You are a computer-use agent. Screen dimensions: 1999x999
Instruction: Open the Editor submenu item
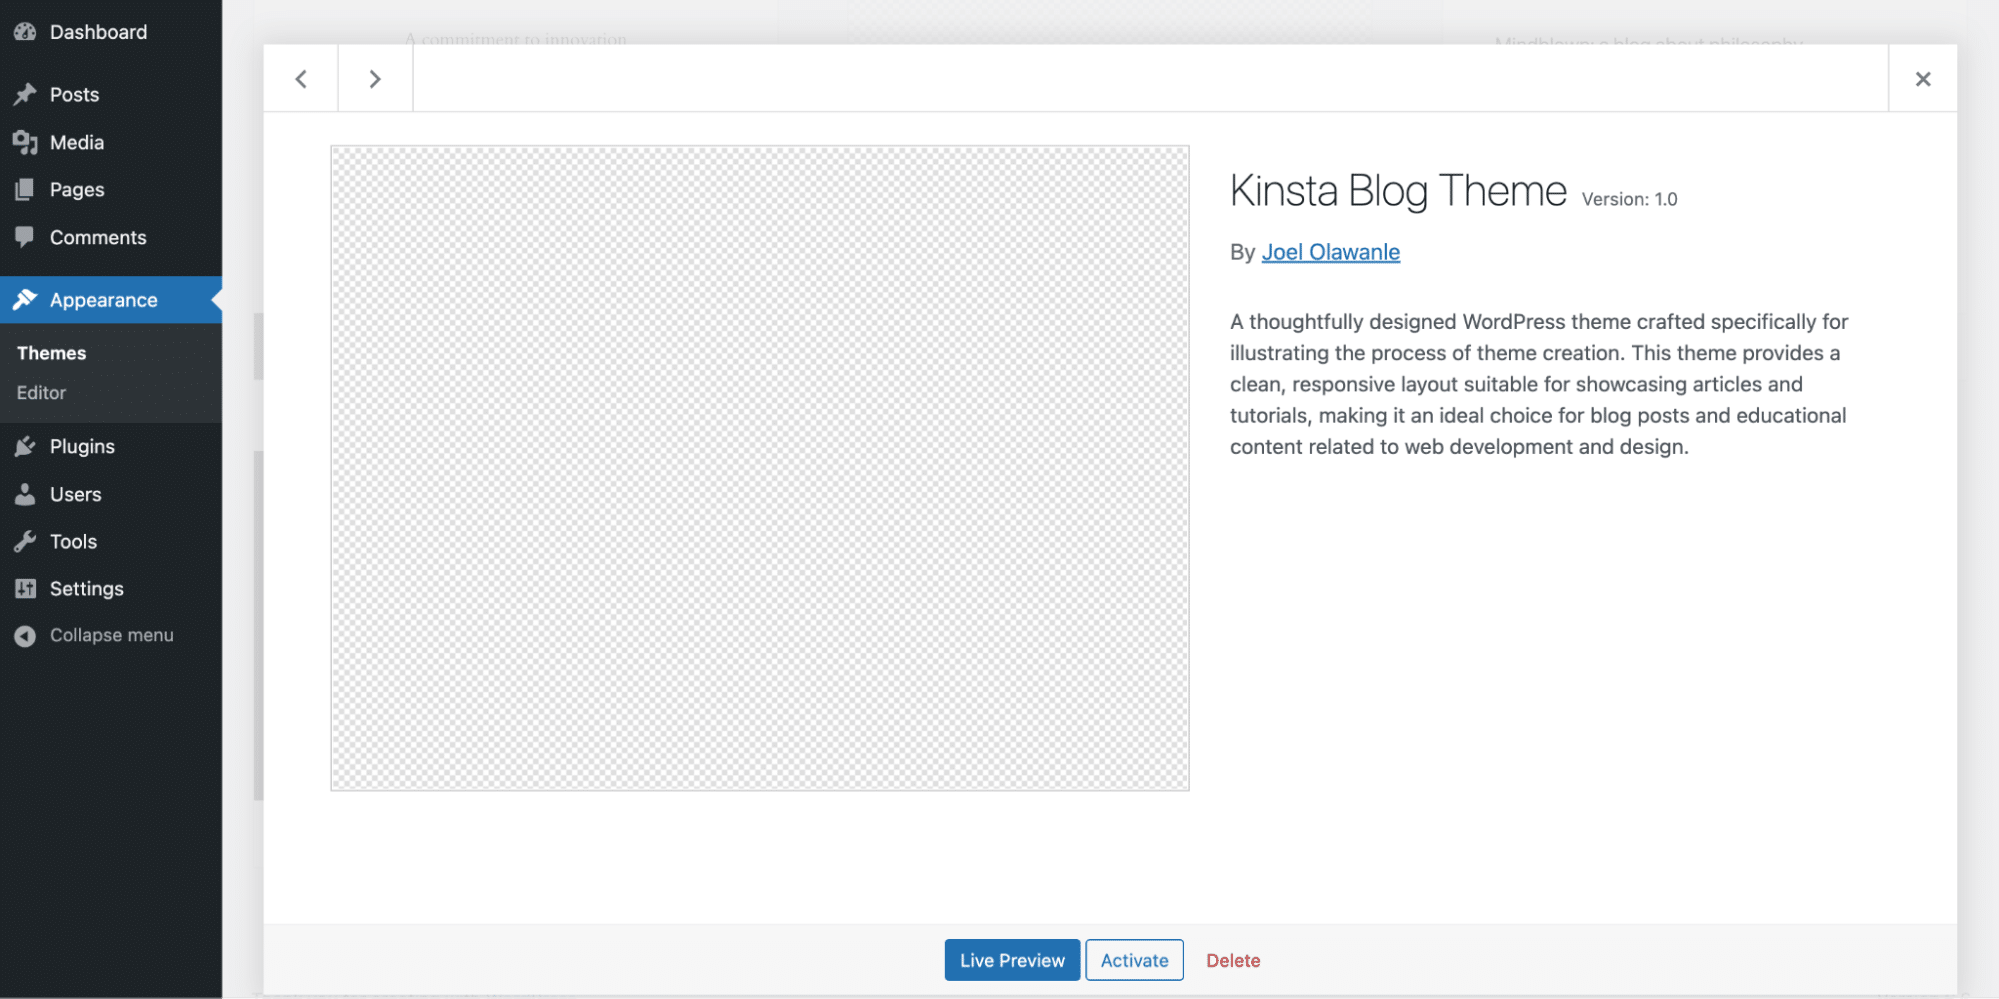tap(40, 392)
